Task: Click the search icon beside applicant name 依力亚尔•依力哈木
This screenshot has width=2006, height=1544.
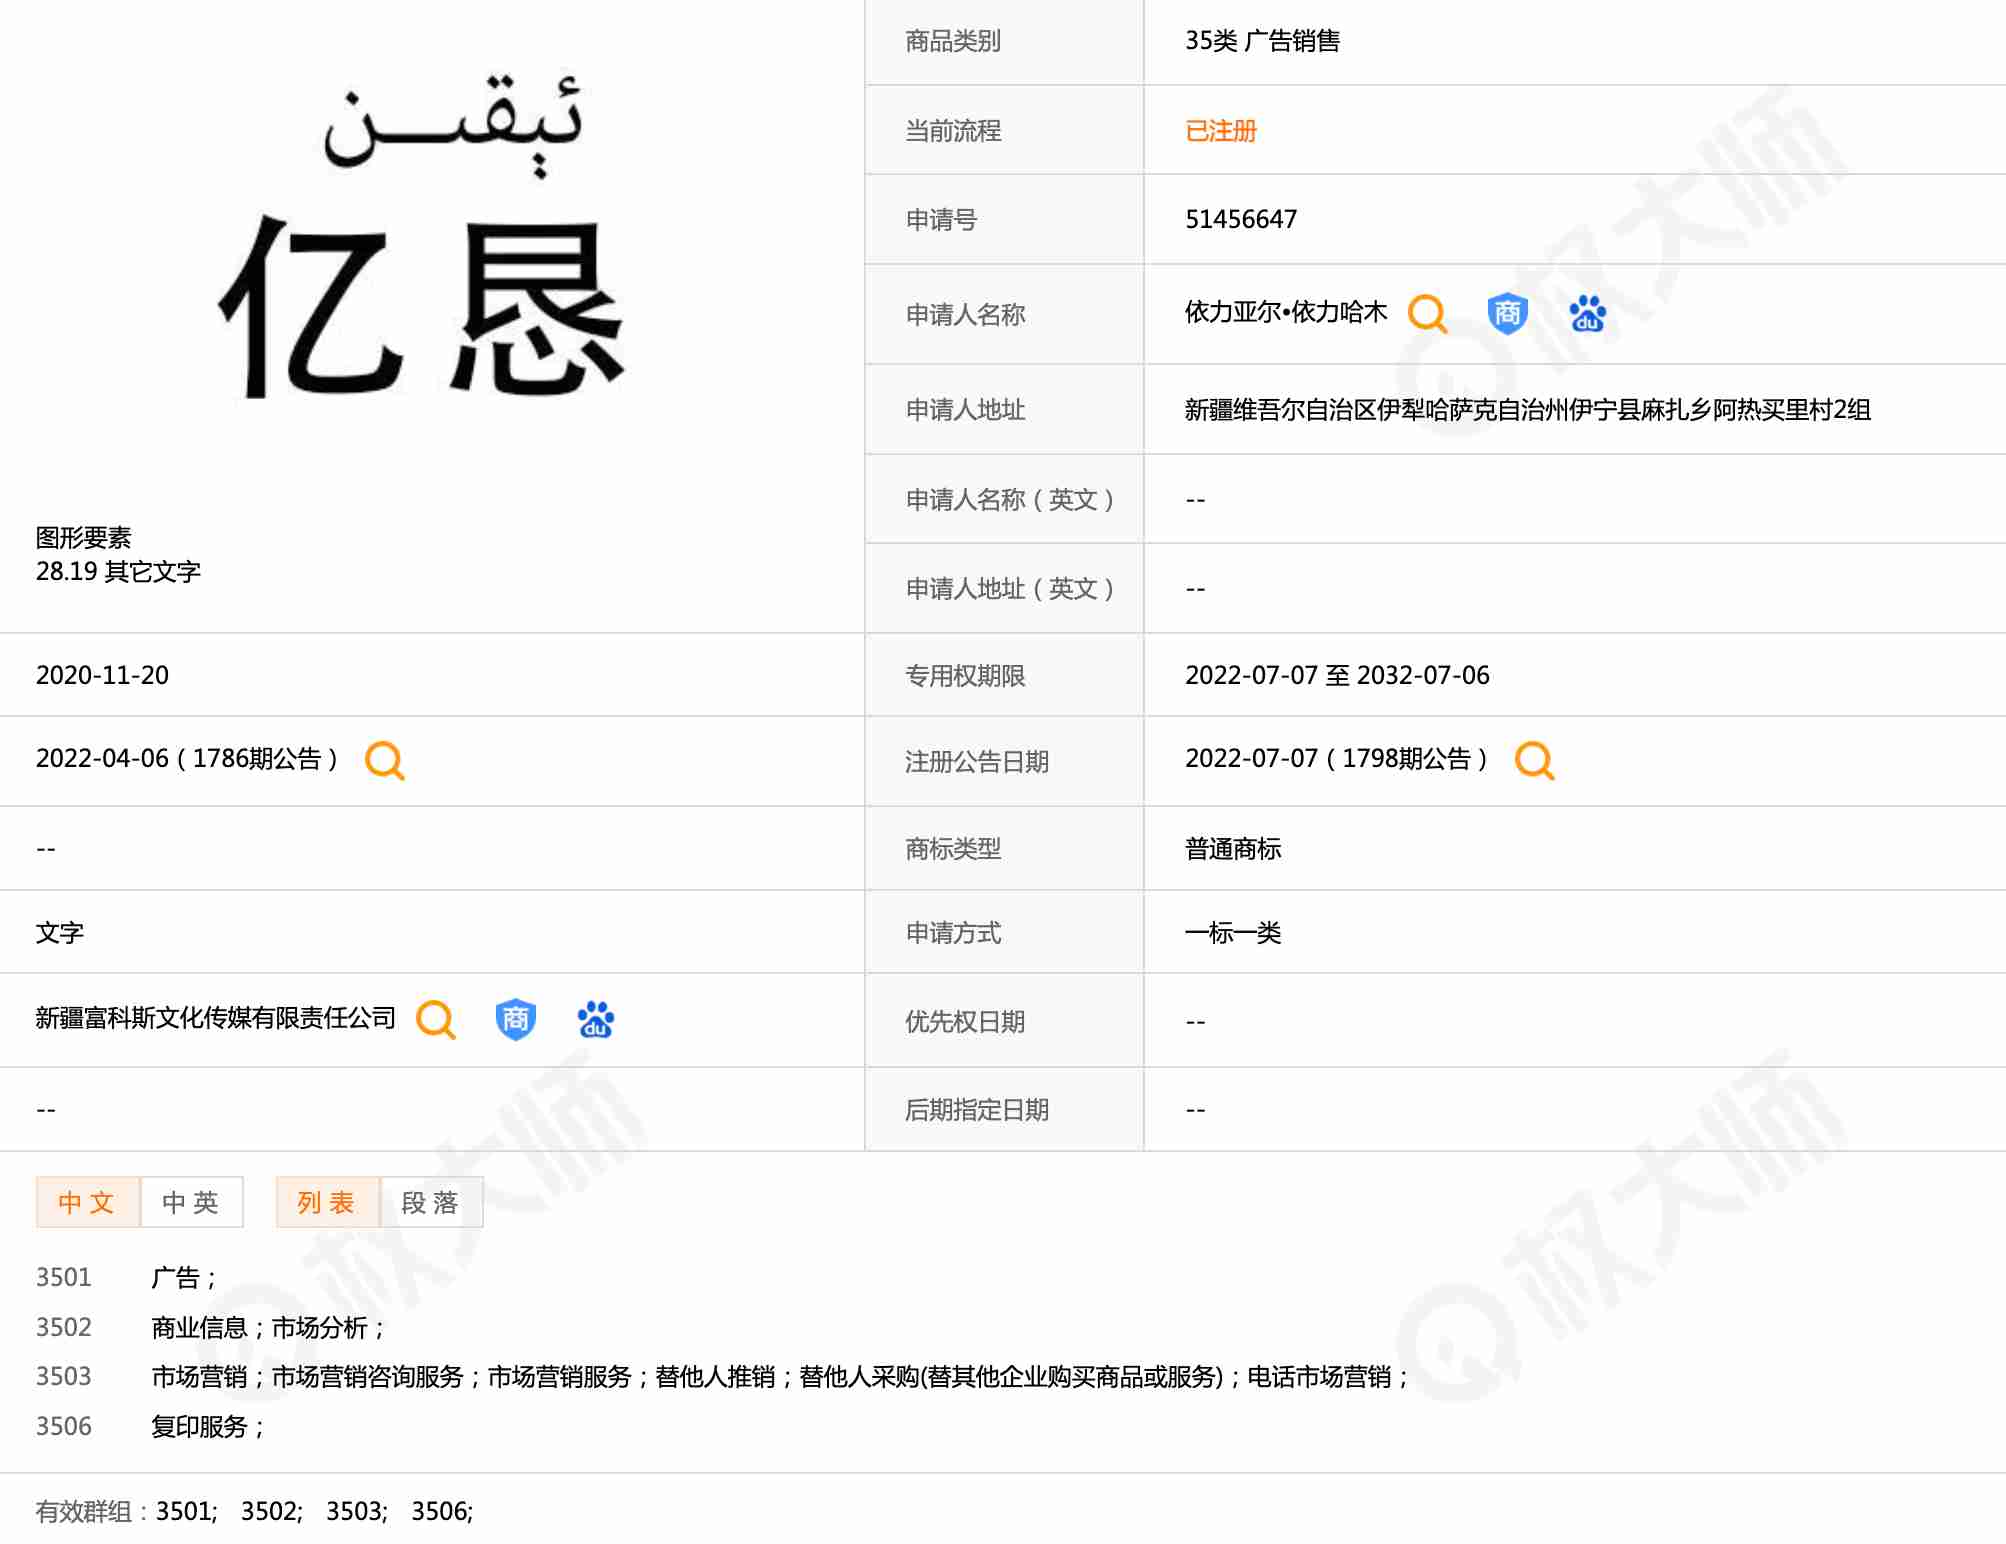Action: point(1427,314)
